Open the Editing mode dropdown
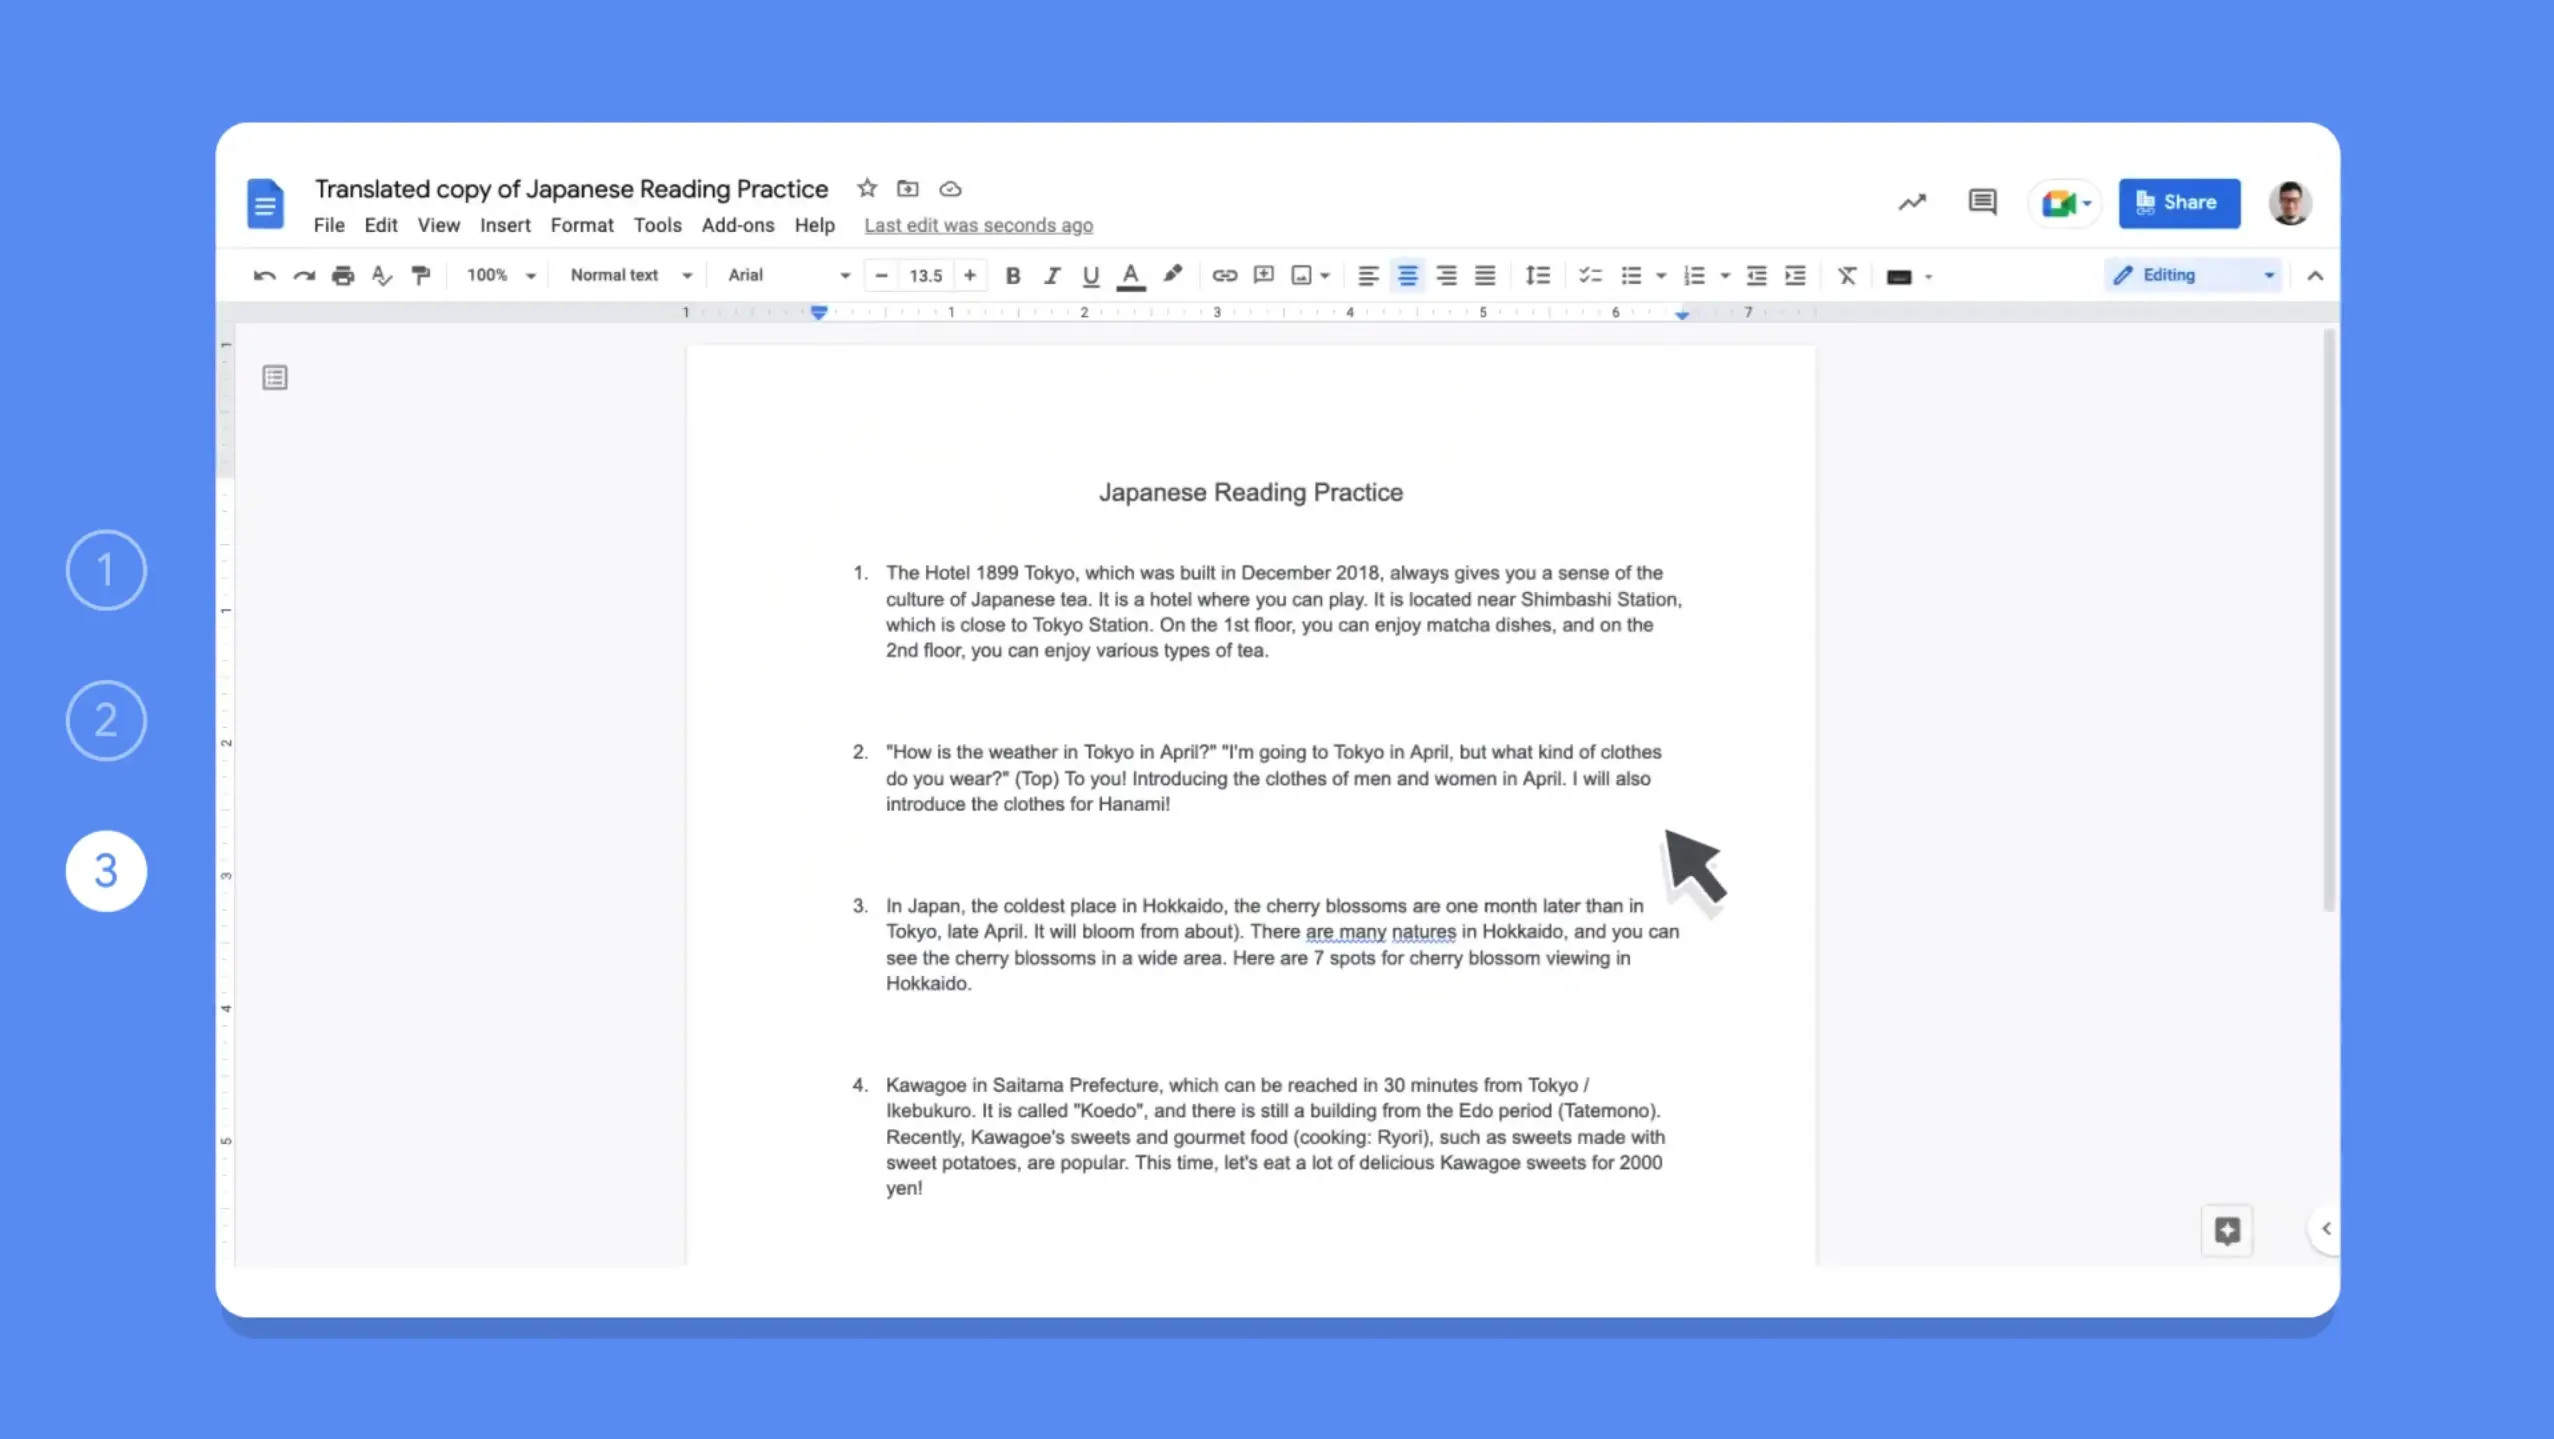2554x1439 pixels. [x=2267, y=274]
